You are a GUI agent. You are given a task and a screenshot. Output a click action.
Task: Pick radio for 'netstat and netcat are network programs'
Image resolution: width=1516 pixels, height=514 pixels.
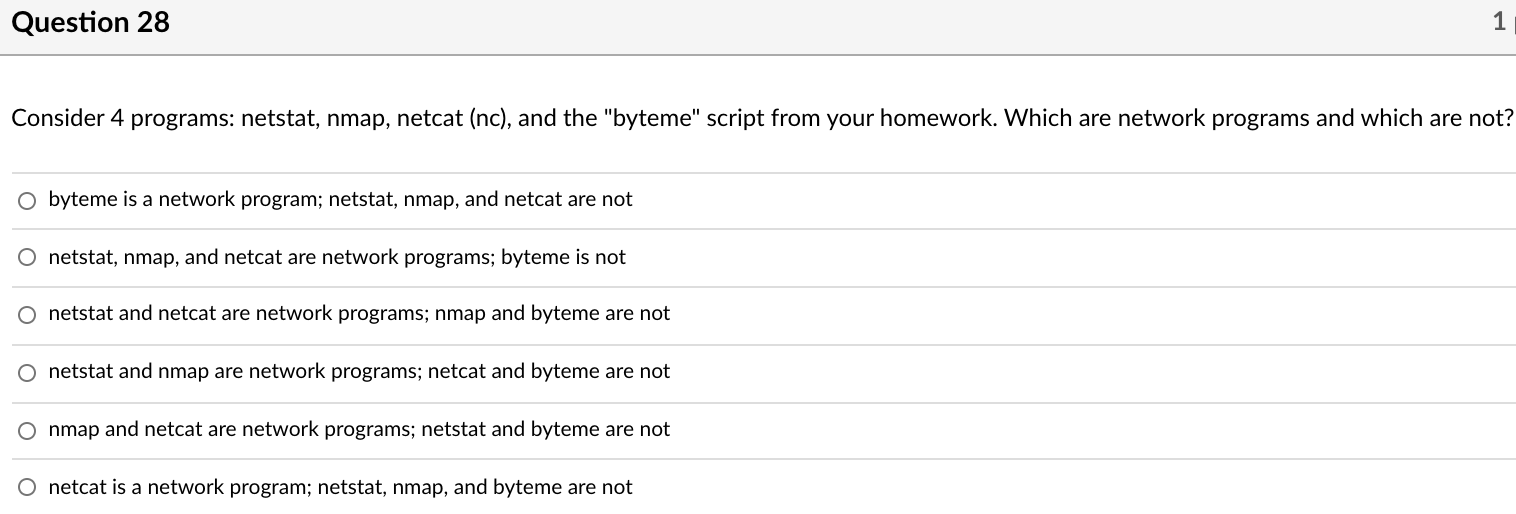pyautogui.click(x=28, y=315)
